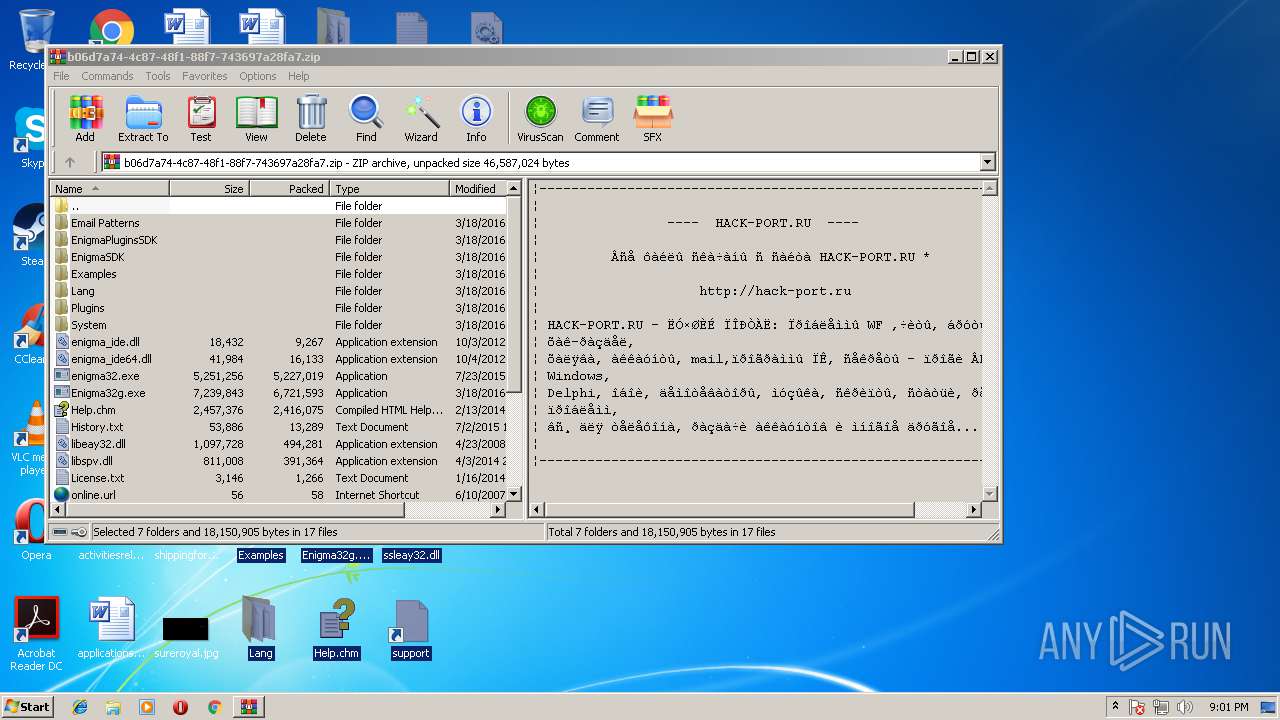This screenshot has width=1280, height=720.
Task: Open Windows Explorer from taskbar
Action: 113,707
